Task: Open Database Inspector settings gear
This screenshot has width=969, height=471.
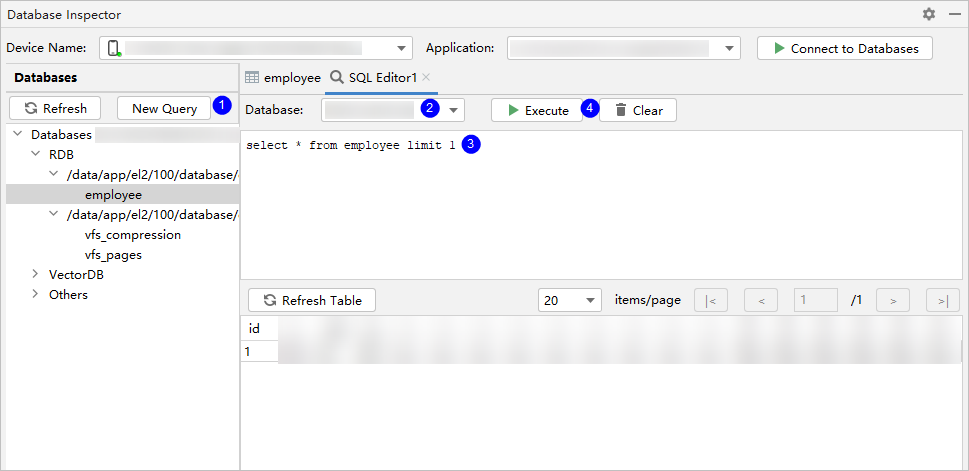Action: [x=929, y=14]
